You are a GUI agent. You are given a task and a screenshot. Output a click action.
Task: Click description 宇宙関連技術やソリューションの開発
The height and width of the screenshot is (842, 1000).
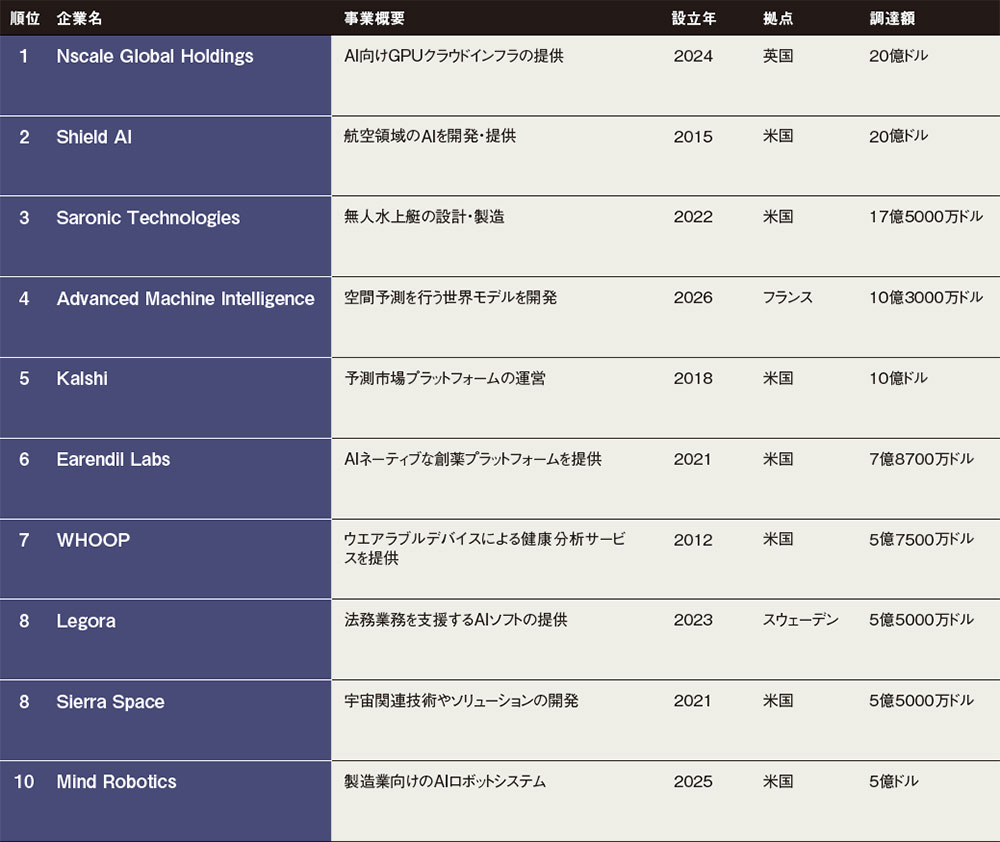point(461,701)
